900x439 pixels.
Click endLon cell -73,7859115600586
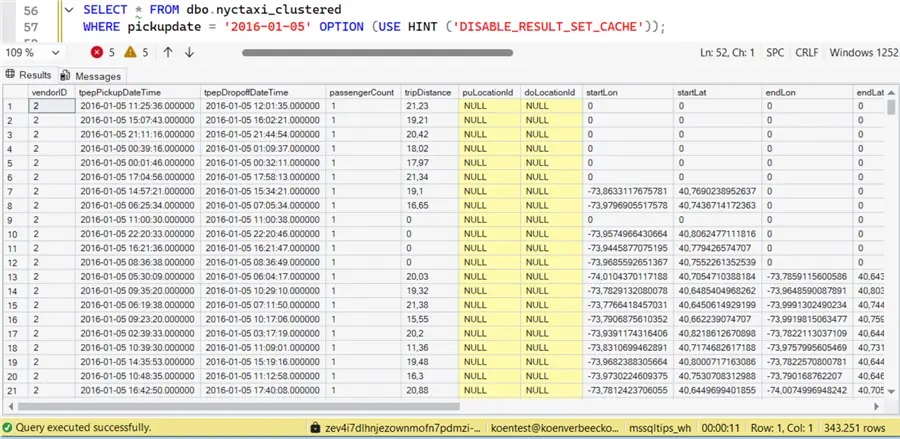[808, 277]
